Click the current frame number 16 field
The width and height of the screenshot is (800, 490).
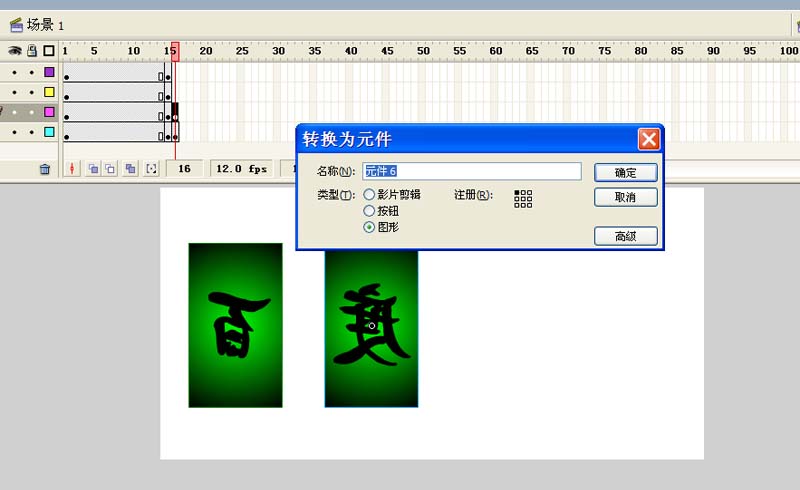pyautogui.click(x=184, y=168)
